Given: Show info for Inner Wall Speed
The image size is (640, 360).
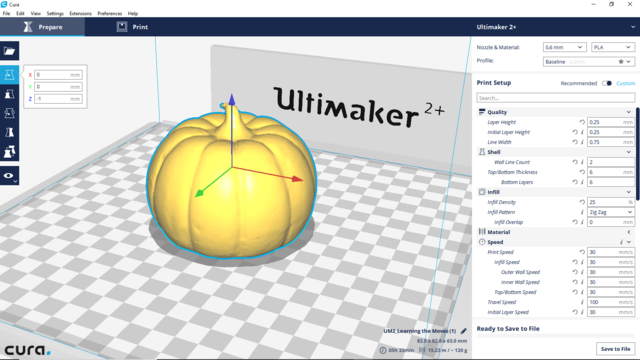Looking at the screenshot, I should click(x=582, y=282).
